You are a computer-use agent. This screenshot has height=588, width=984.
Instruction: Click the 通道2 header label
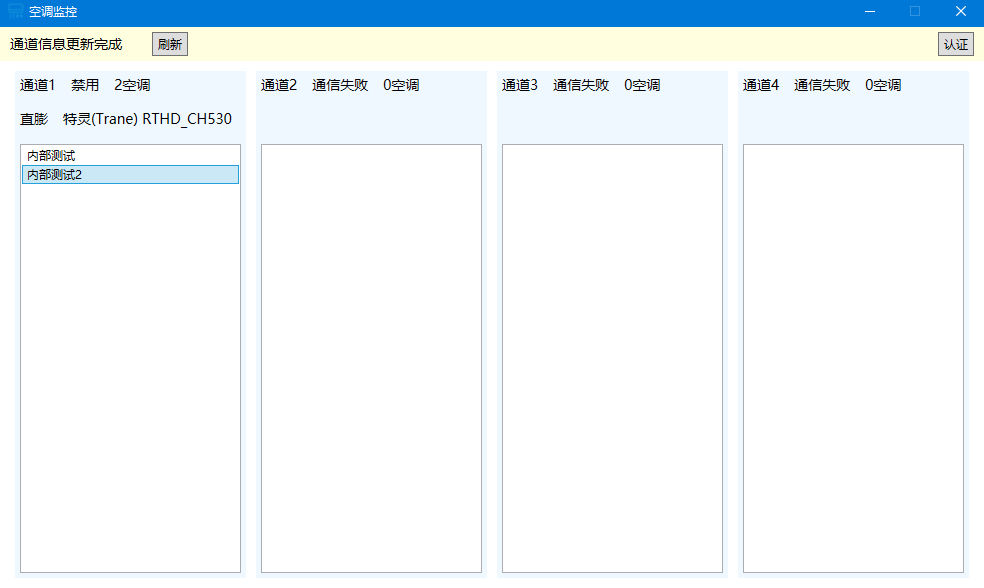click(x=279, y=85)
